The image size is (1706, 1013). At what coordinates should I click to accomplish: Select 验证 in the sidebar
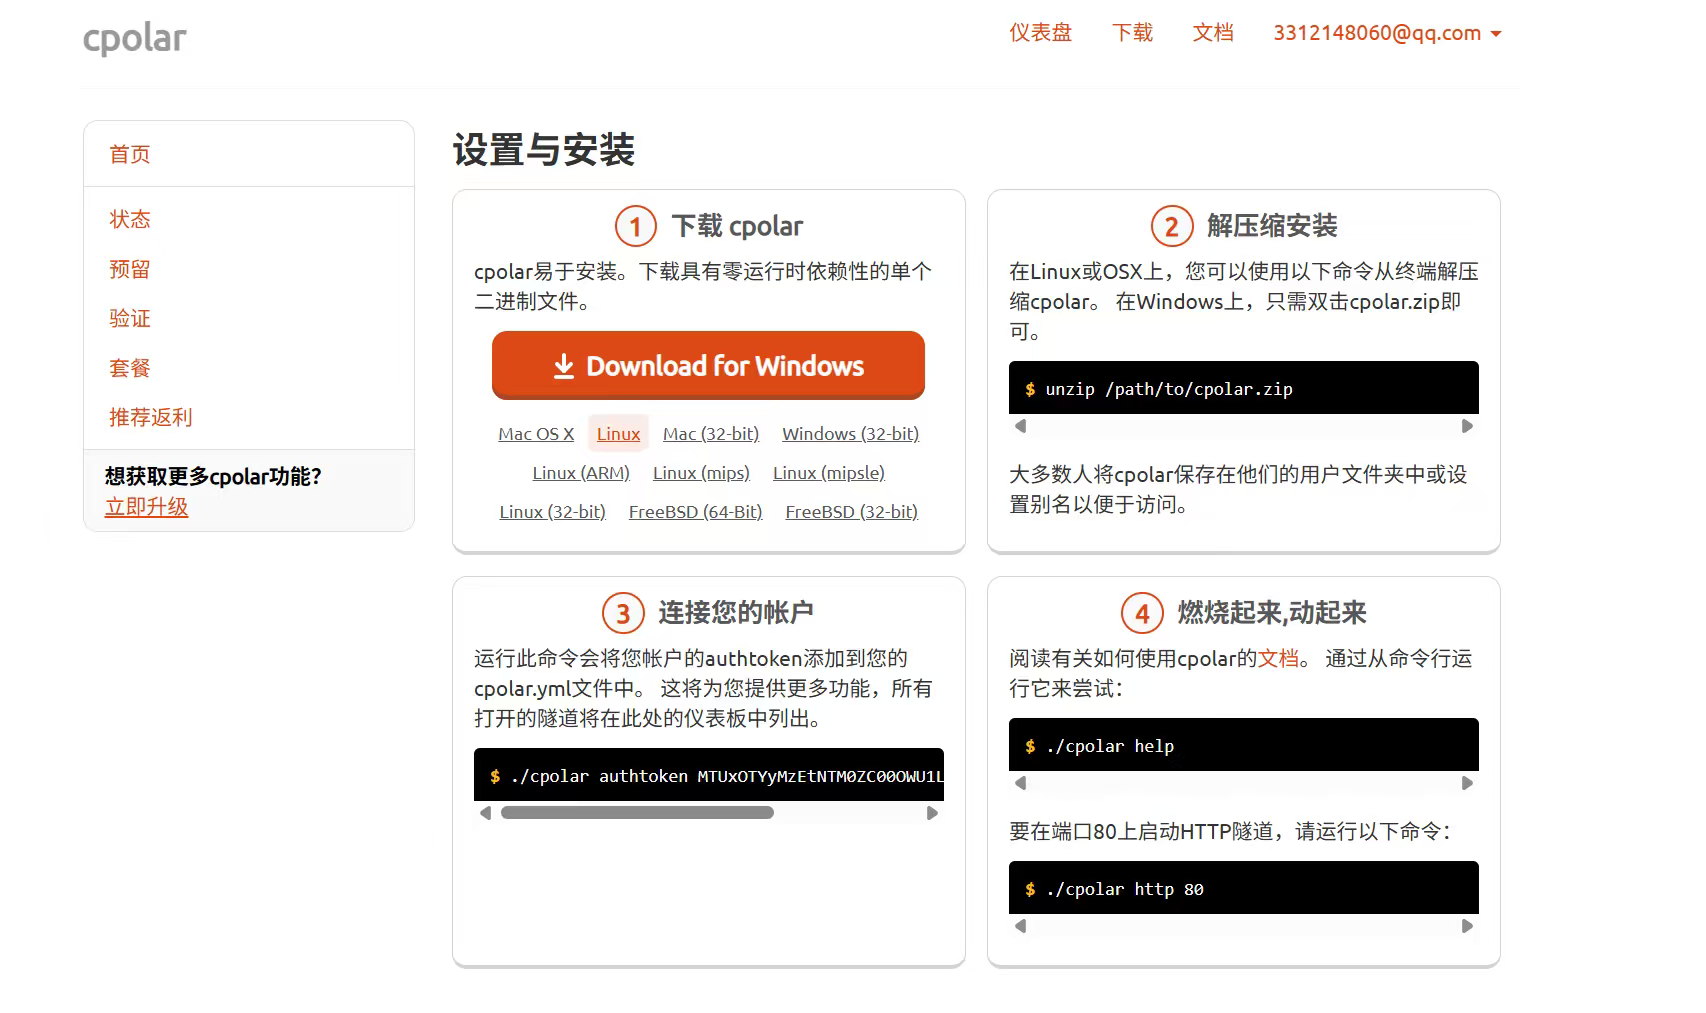tap(130, 318)
